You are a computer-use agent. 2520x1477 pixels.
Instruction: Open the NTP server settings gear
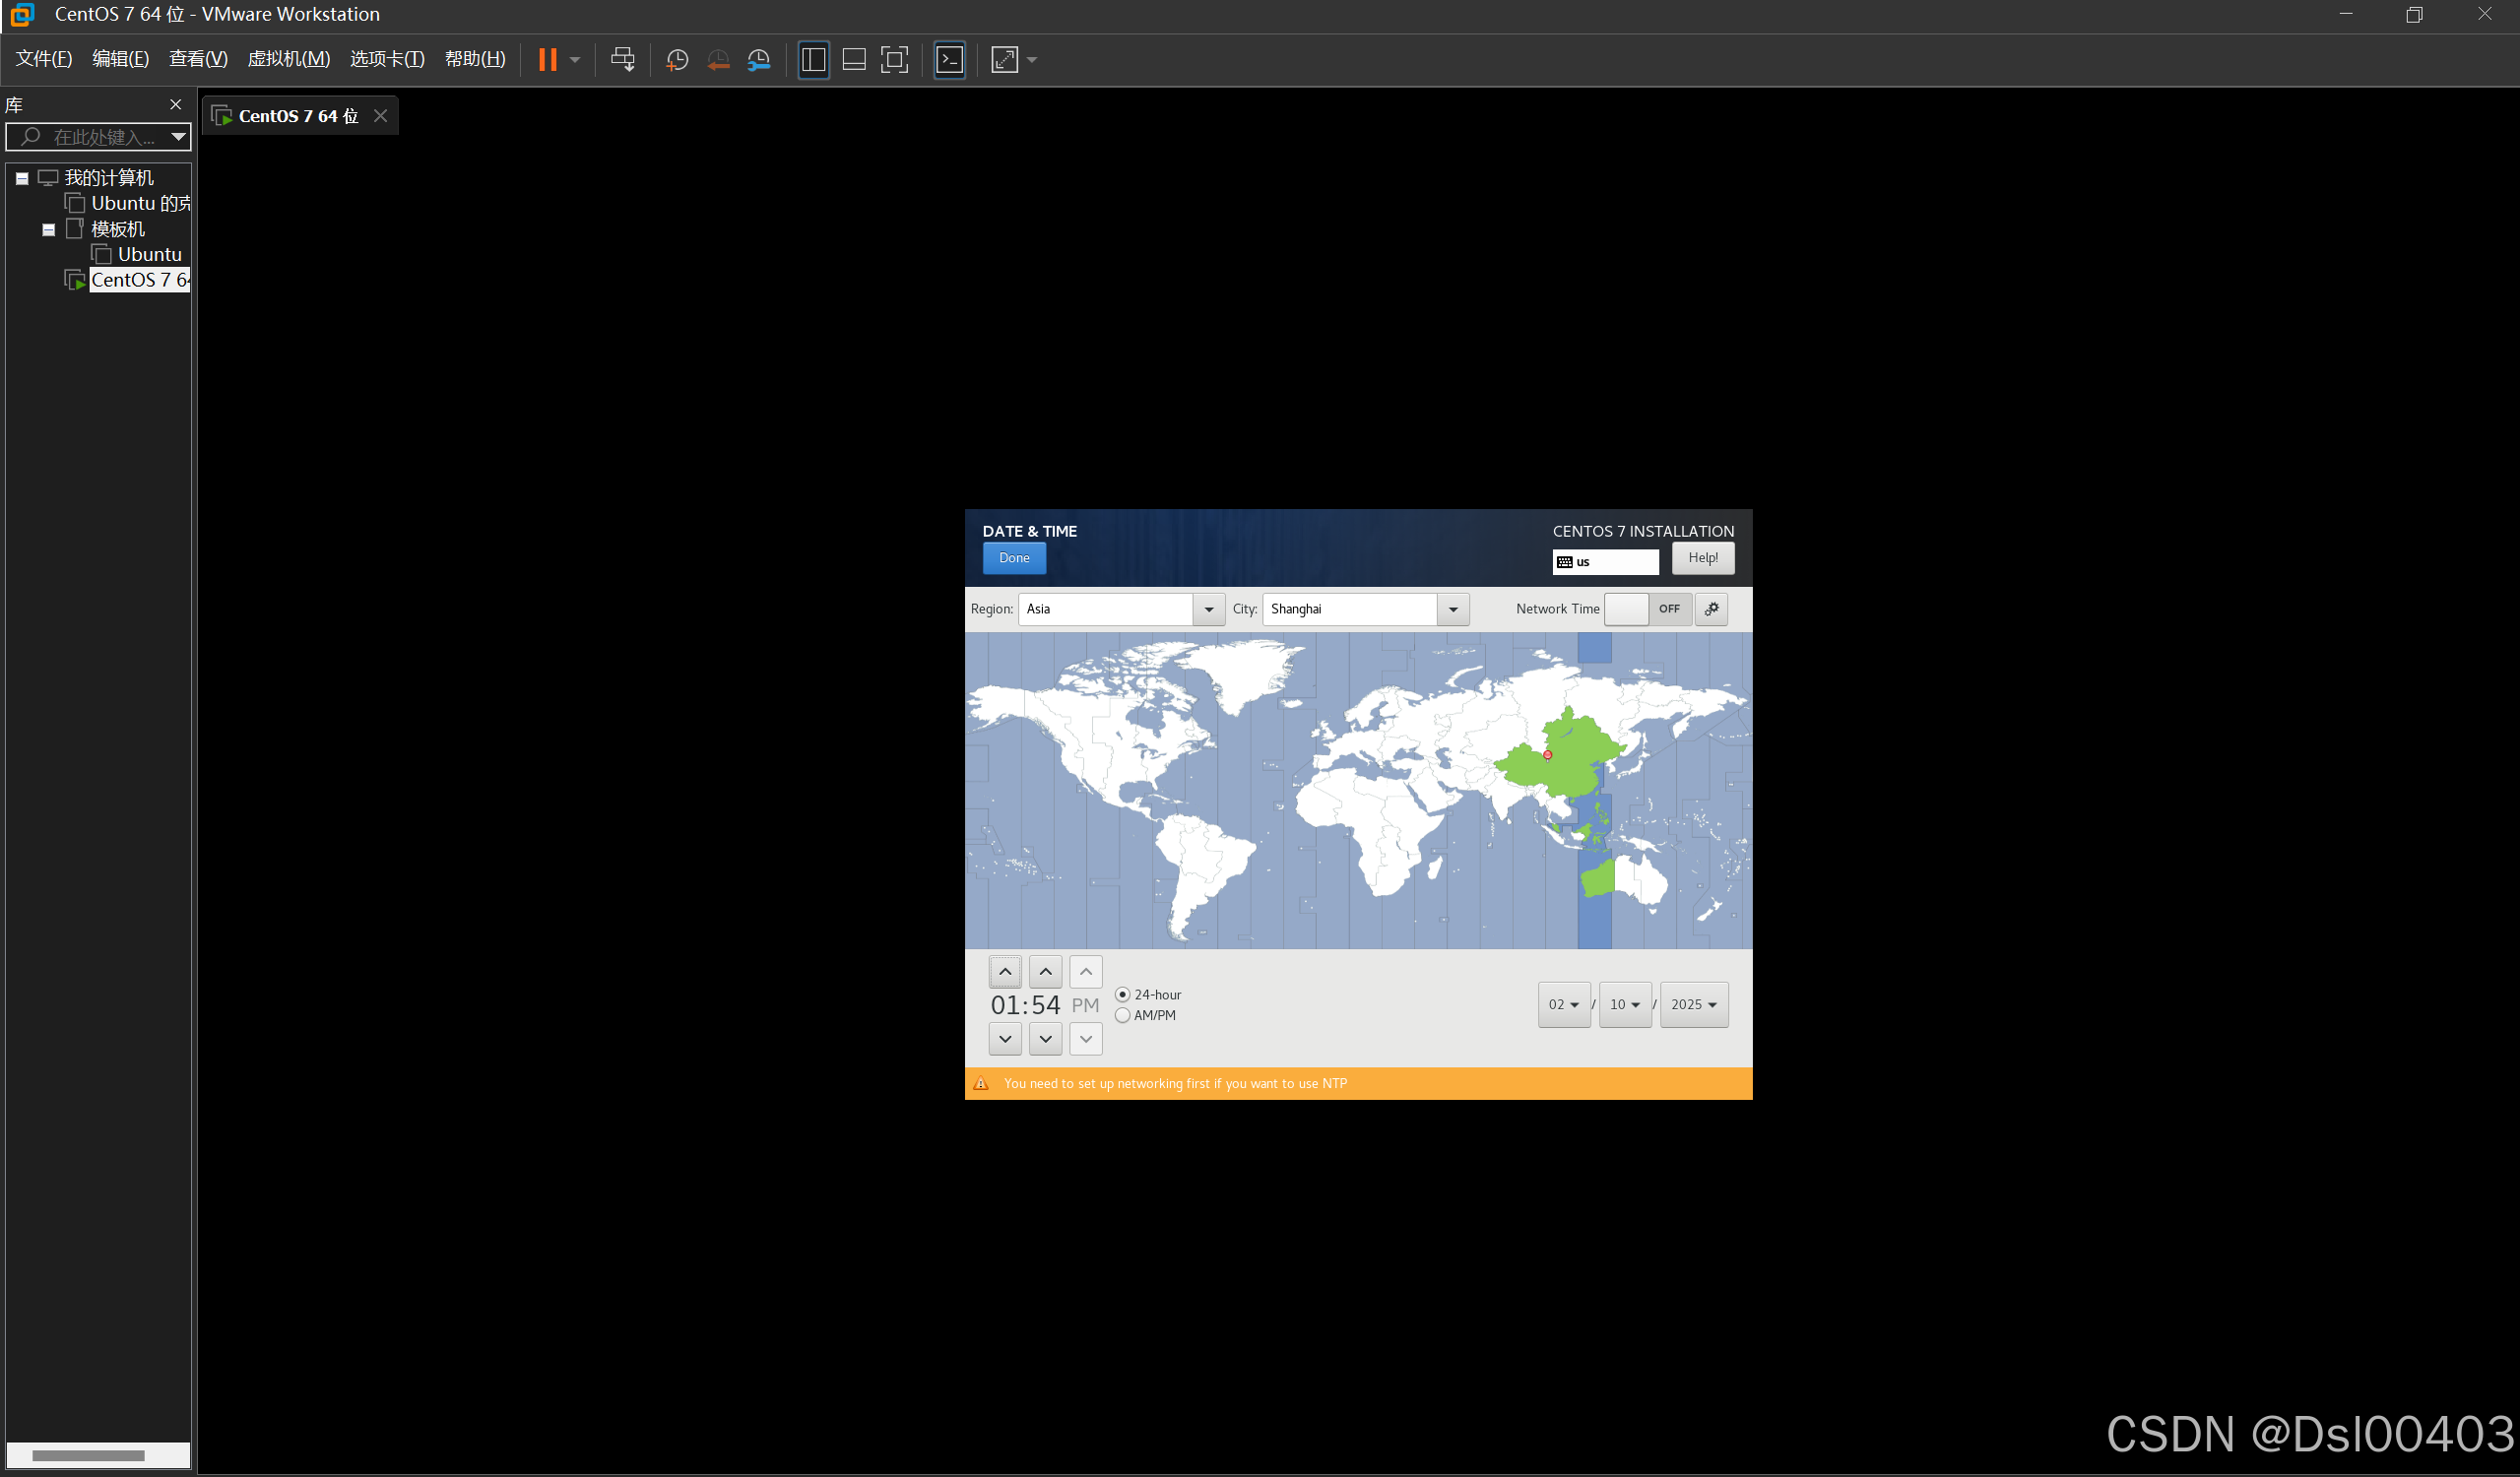1712,609
